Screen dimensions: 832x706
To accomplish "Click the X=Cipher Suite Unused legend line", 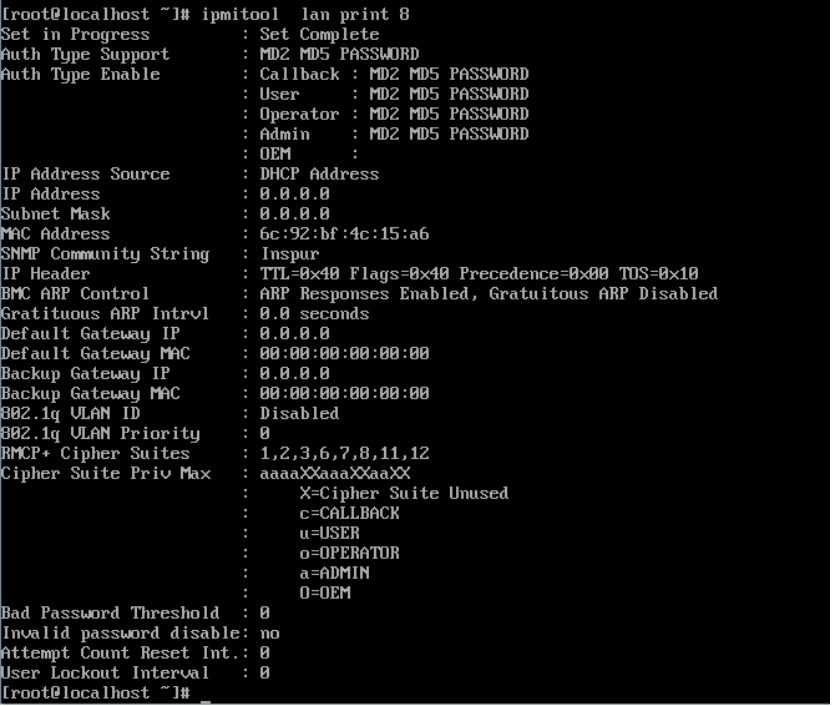I will tap(404, 493).
